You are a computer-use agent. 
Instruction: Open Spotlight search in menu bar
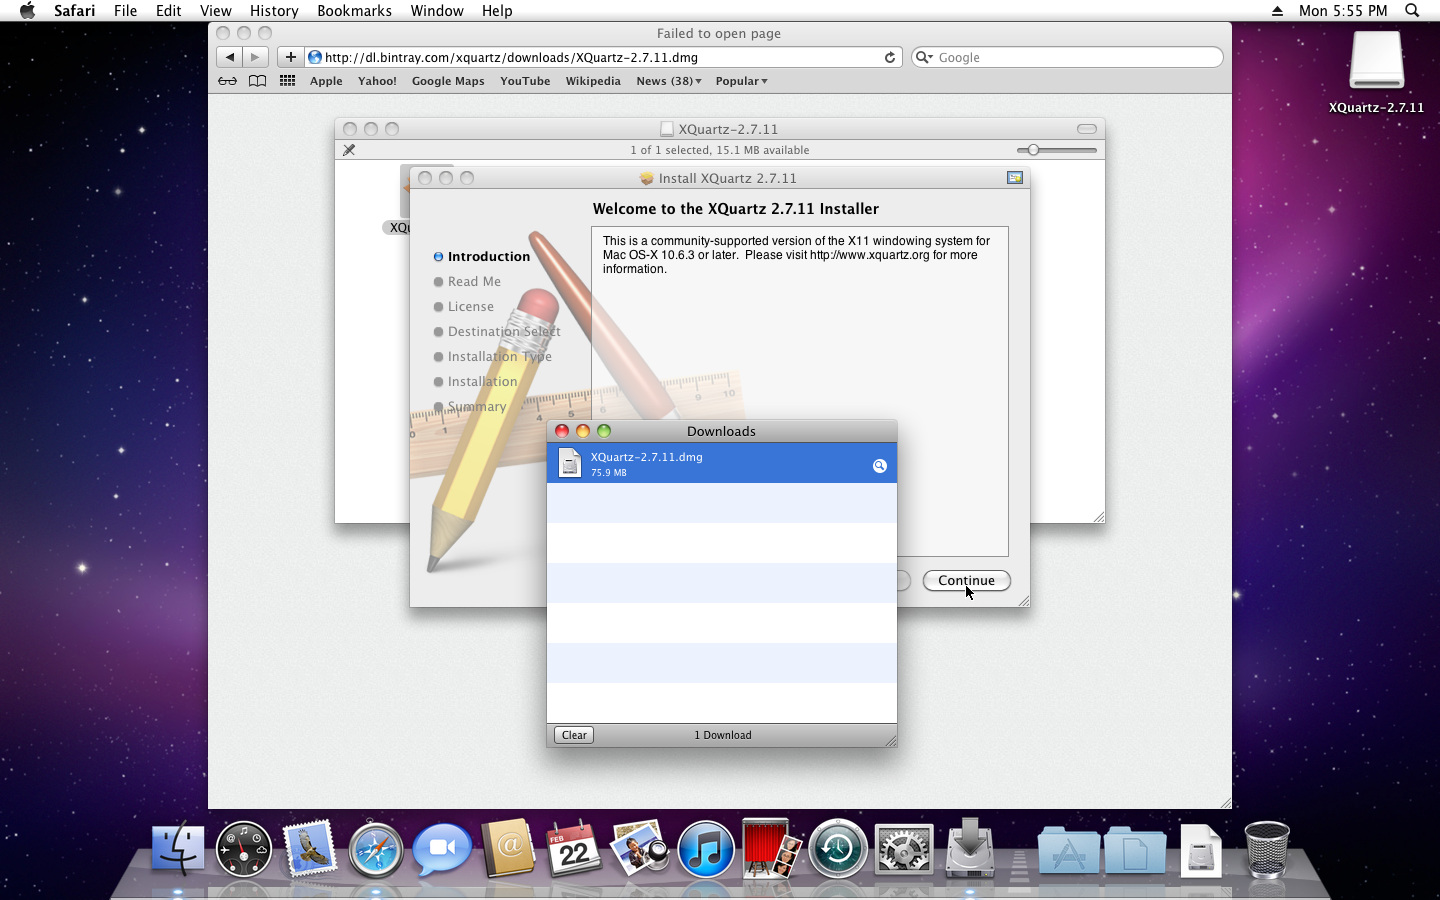pyautogui.click(x=1412, y=11)
